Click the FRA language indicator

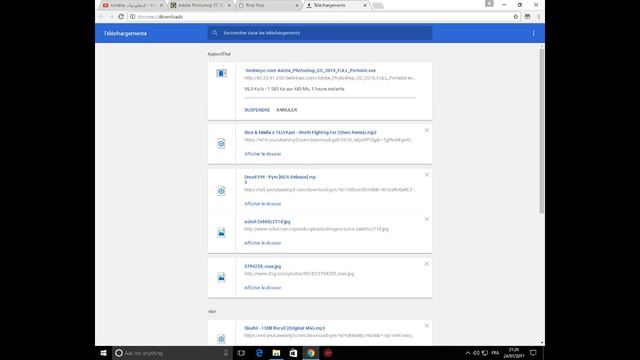(495, 353)
